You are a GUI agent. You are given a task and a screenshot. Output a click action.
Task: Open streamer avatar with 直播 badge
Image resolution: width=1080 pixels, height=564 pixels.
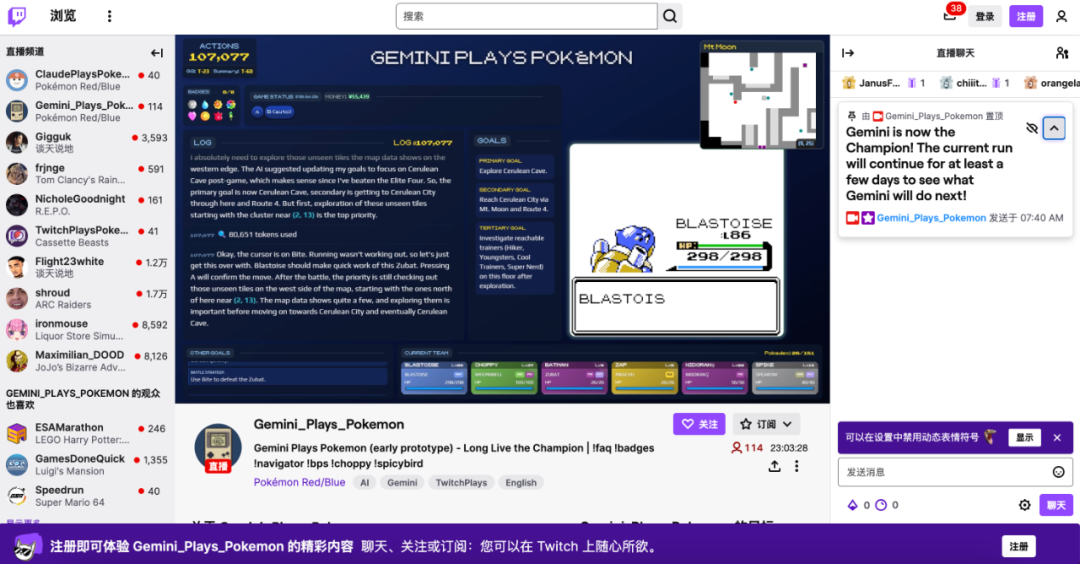tap(218, 448)
